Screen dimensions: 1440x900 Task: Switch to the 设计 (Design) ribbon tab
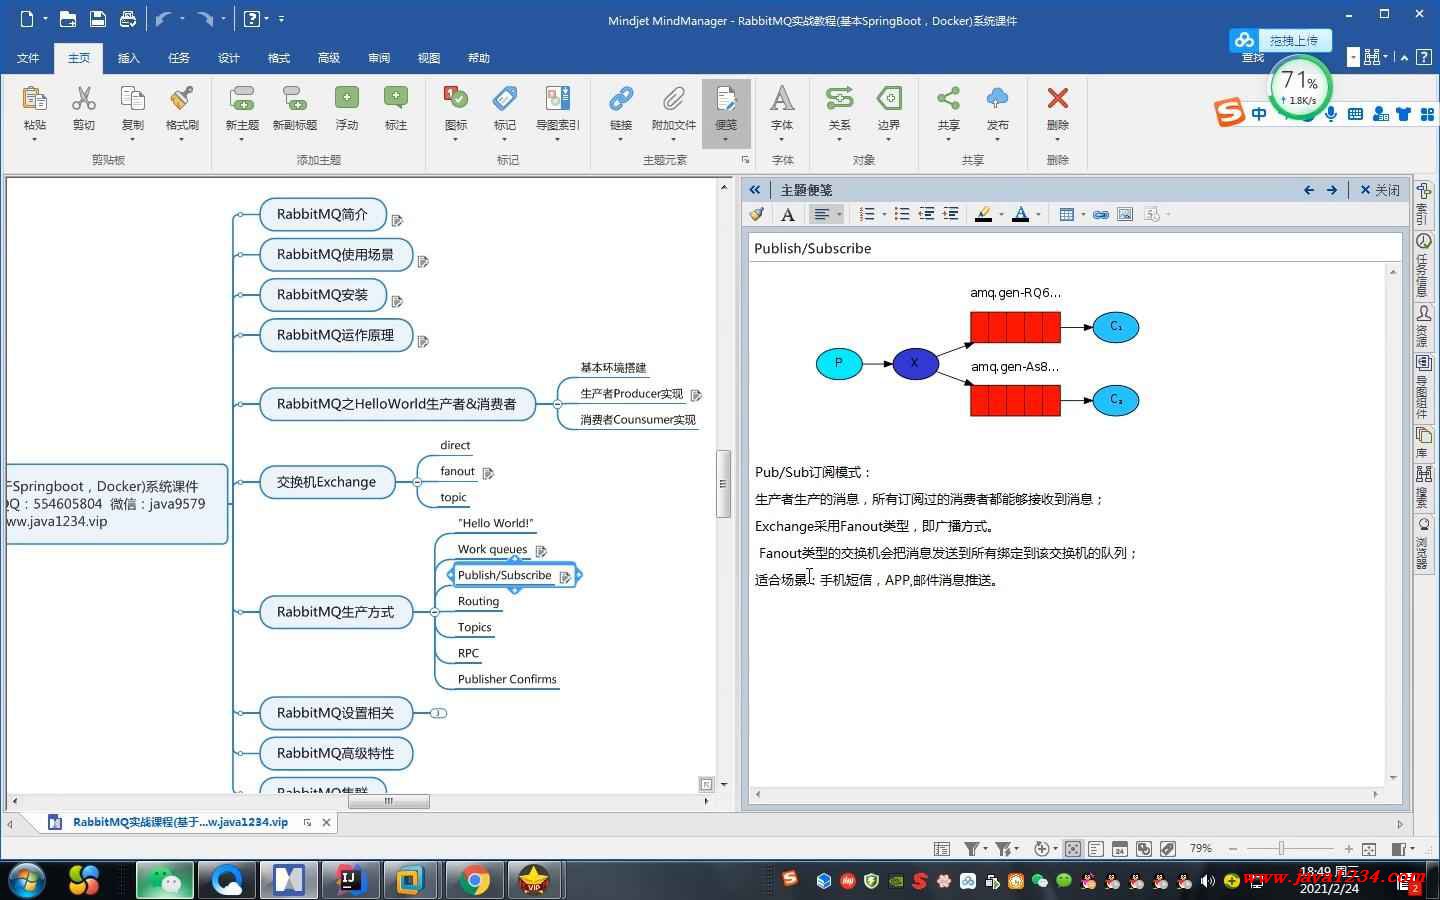click(x=229, y=58)
